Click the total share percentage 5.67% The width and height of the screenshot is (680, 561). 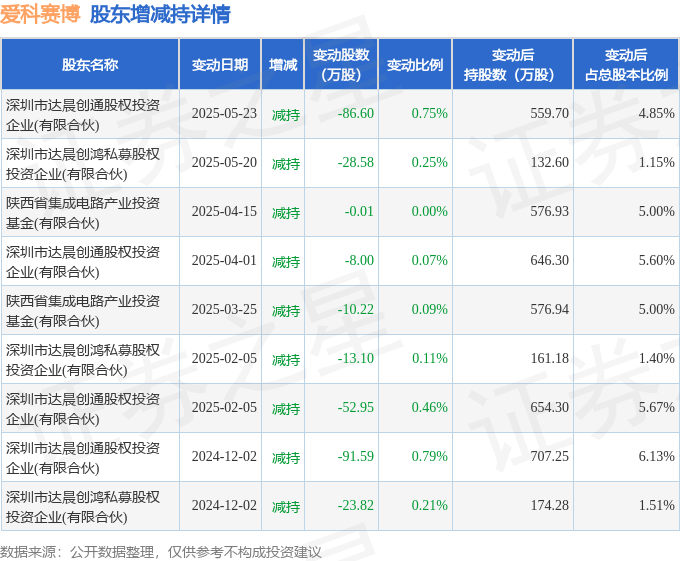657,408
